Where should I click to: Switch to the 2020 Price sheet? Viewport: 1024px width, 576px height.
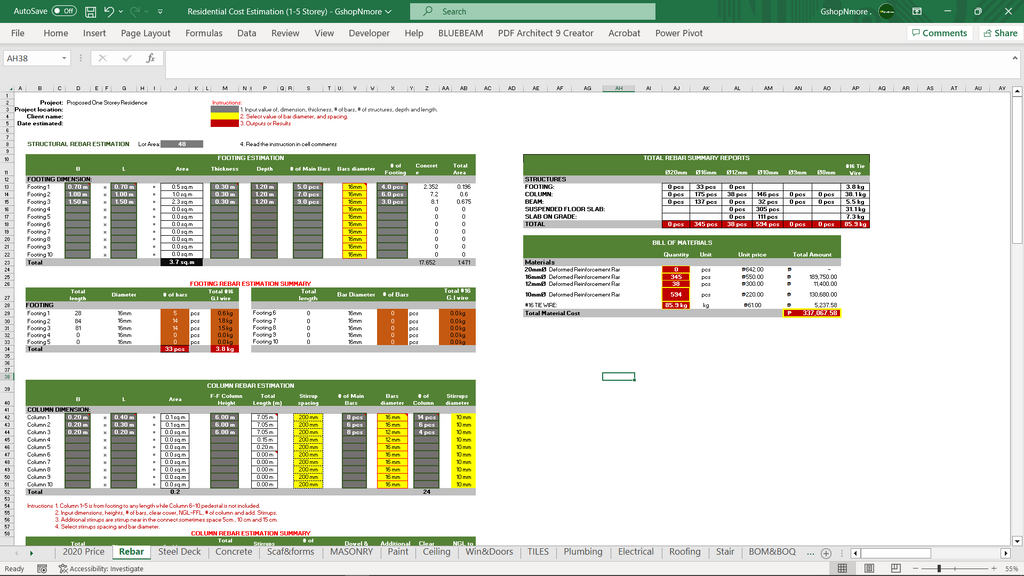pyautogui.click(x=84, y=552)
